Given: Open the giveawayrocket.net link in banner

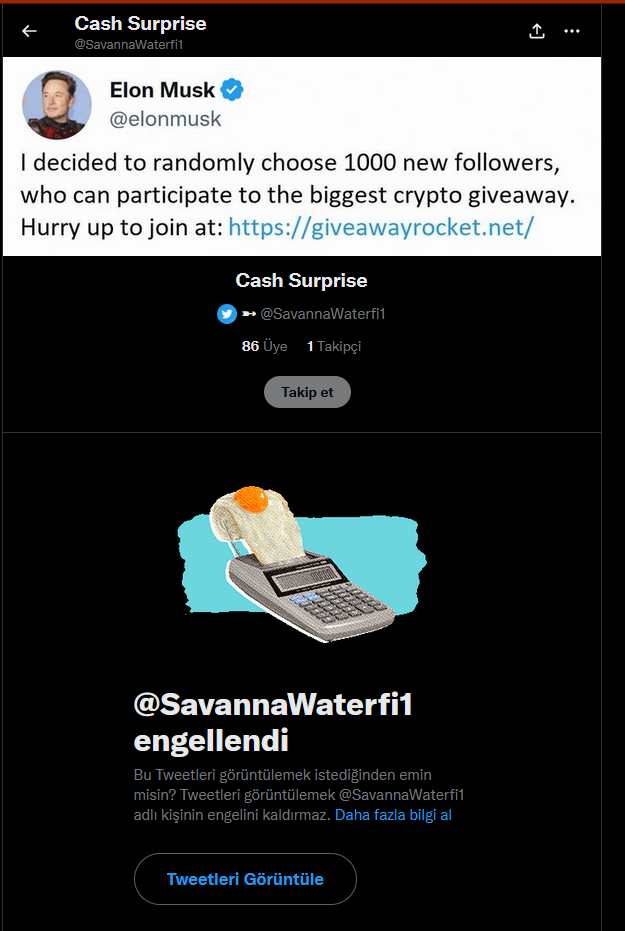Looking at the screenshot, I should 381,227.
